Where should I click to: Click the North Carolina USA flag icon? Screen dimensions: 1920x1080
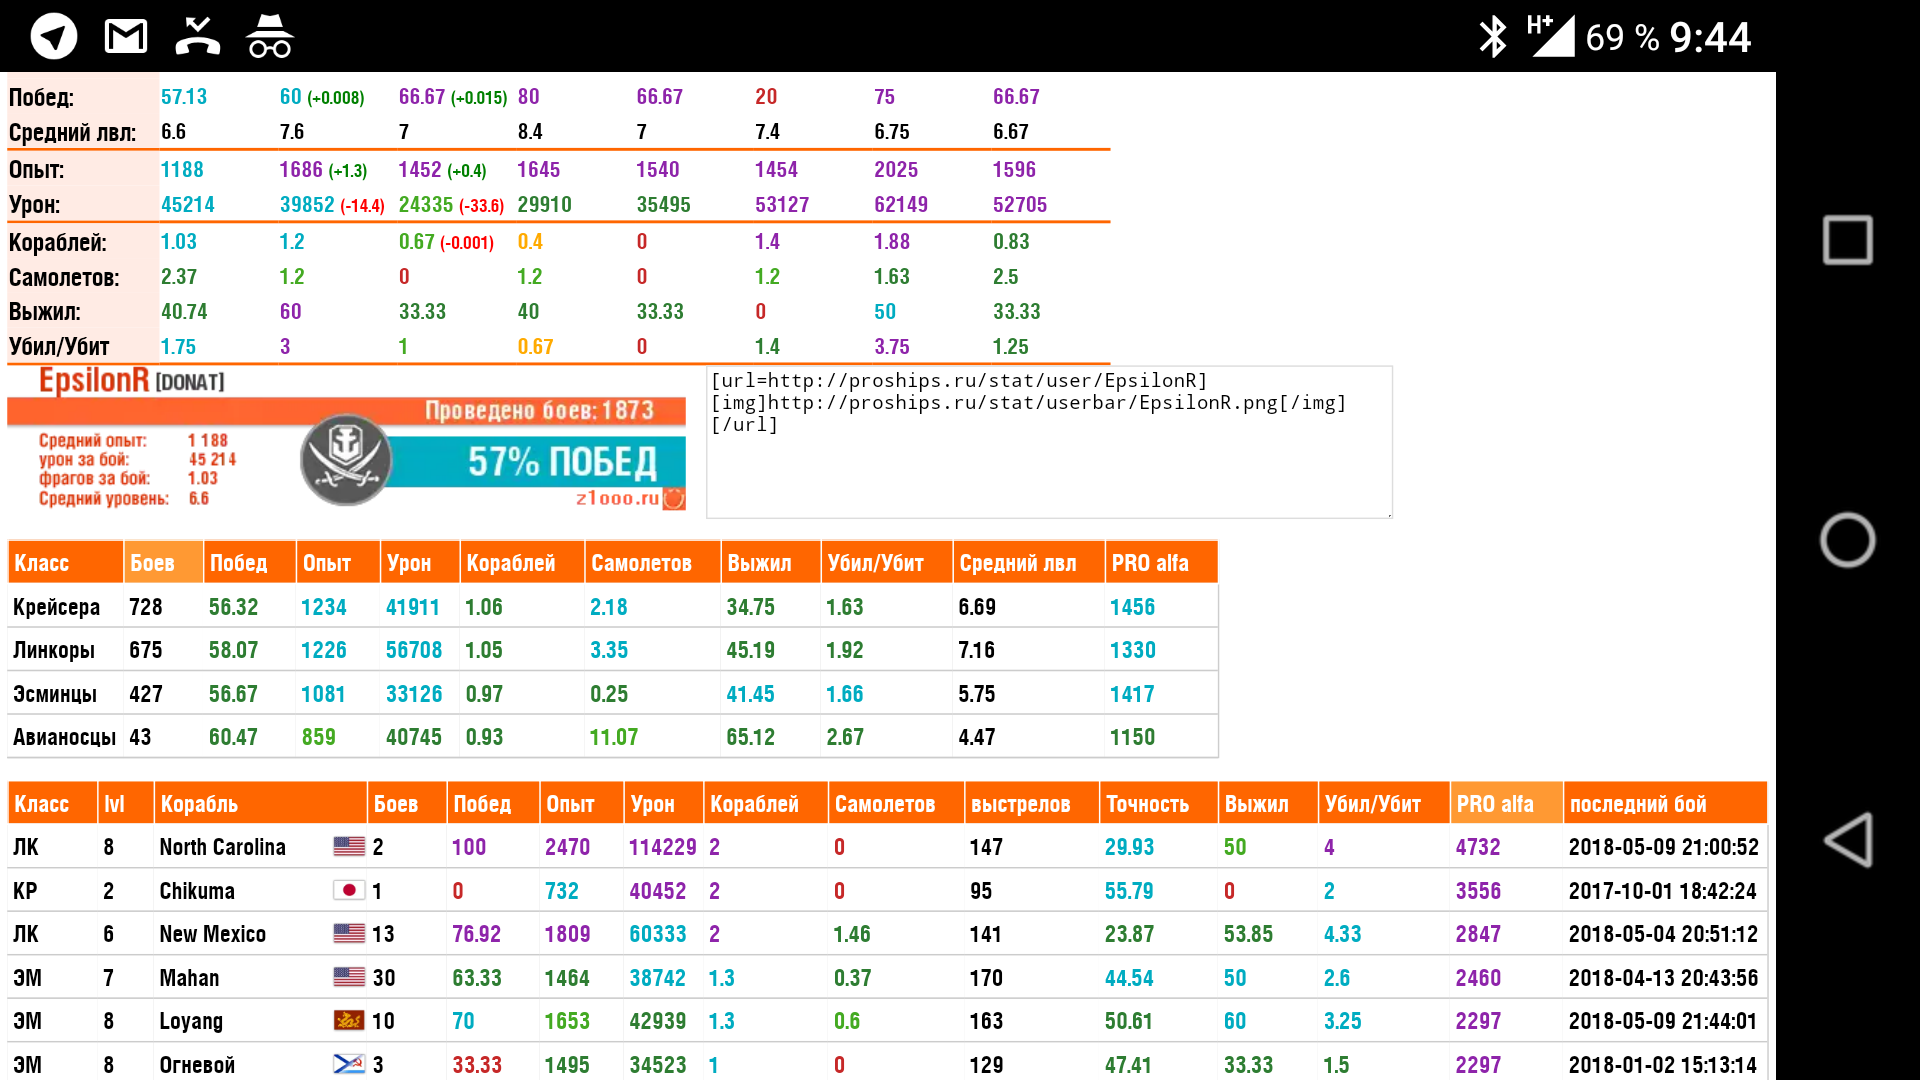pyautogui.click(x=349, y=847)
